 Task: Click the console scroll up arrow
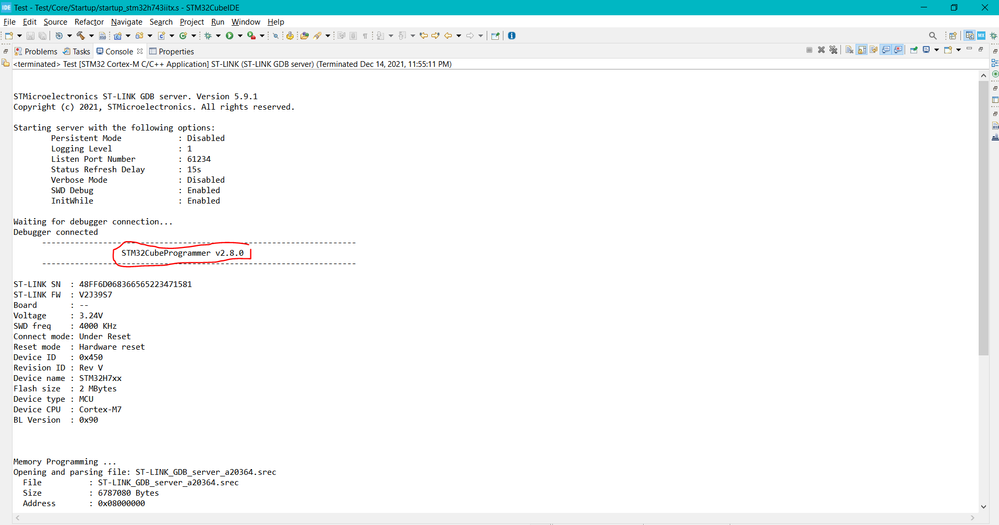[983, 75]
